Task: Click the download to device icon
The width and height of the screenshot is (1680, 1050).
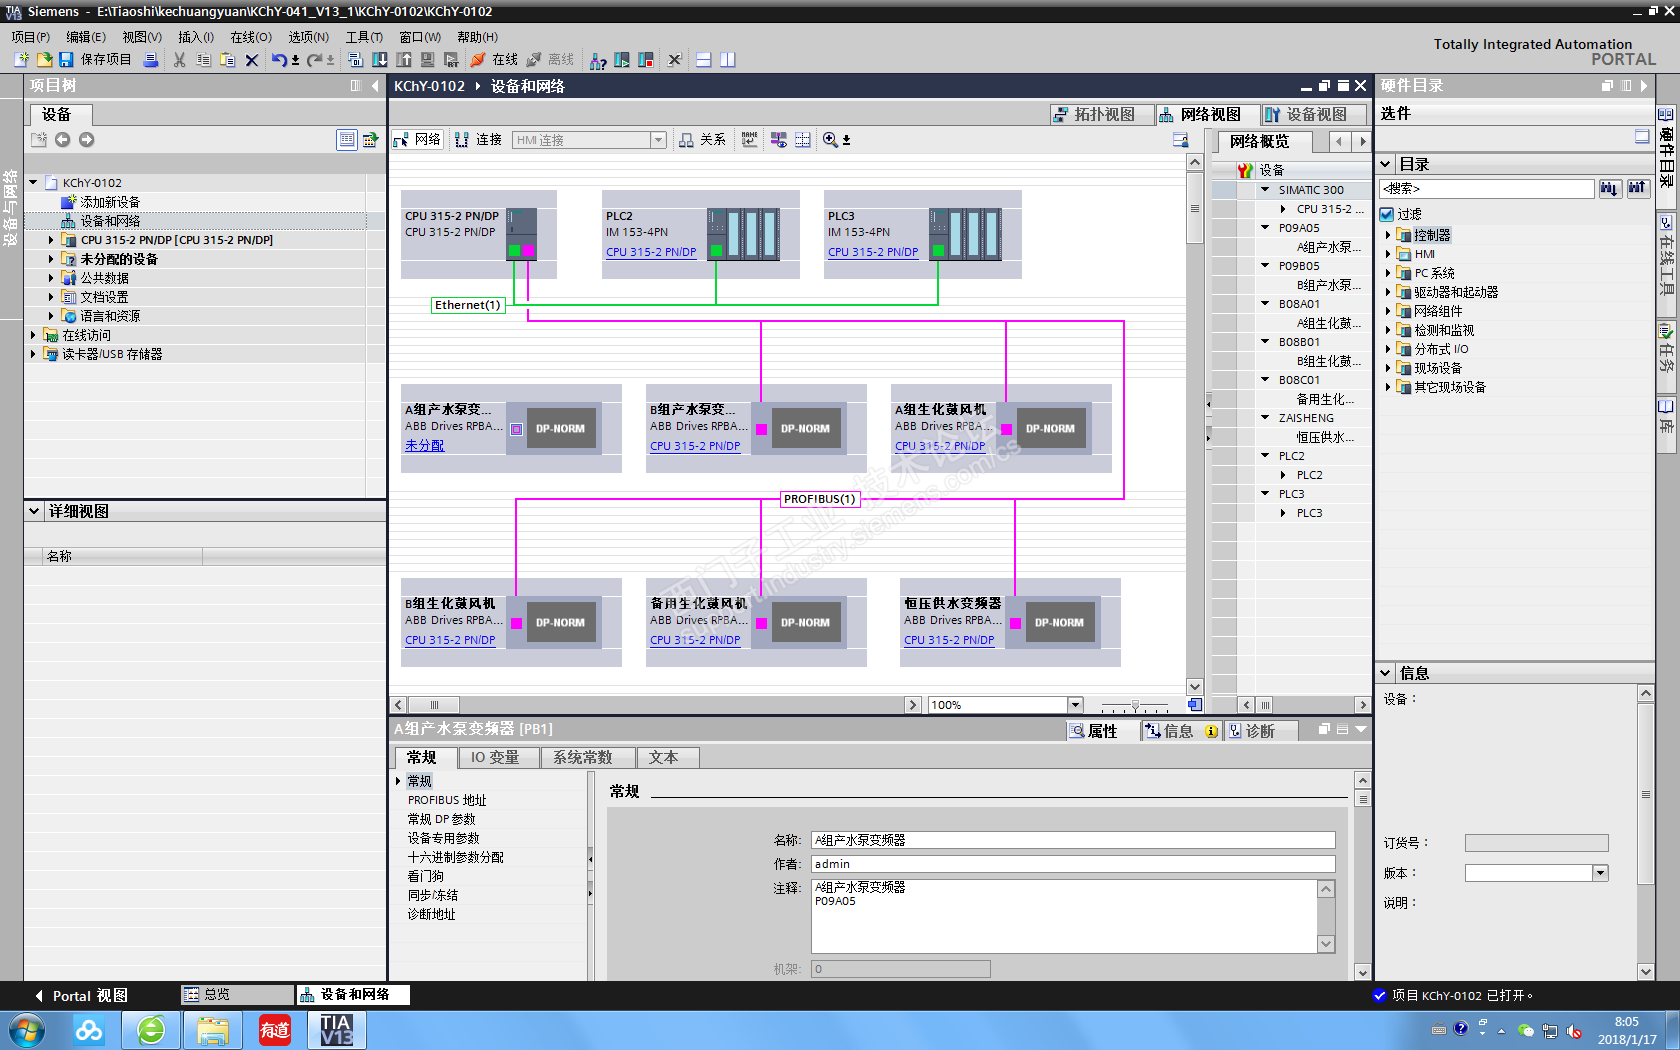Action: (380, 60)
